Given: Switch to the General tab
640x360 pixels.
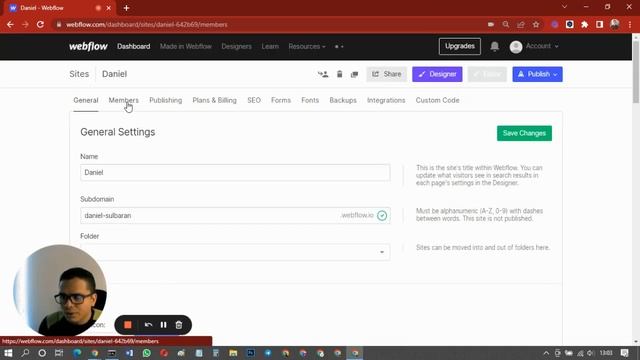Looking at the screenshot, I should (x=86, y=100).
